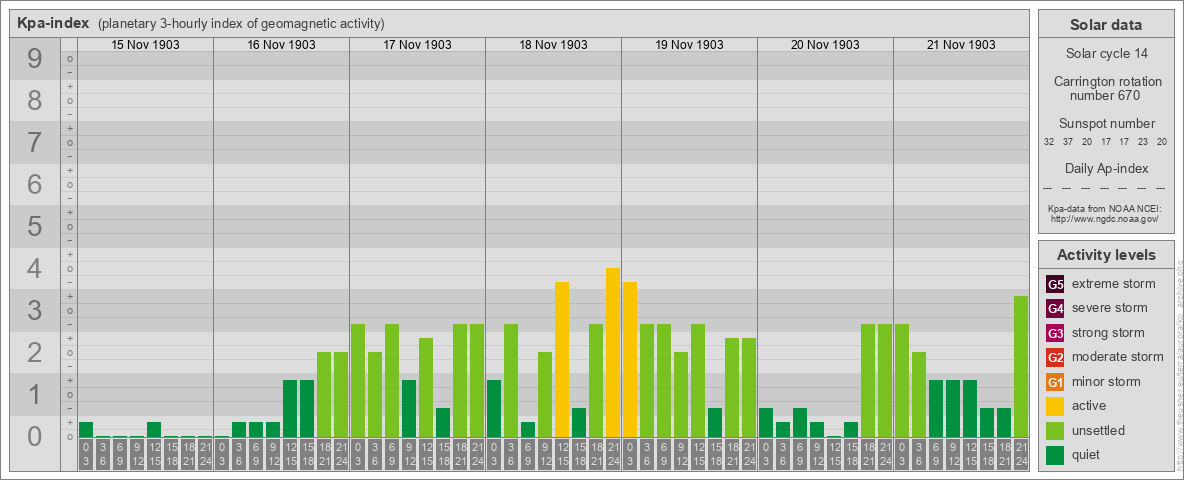
Task: Click sunspot number value 37
Action: tap(1068, 141)
